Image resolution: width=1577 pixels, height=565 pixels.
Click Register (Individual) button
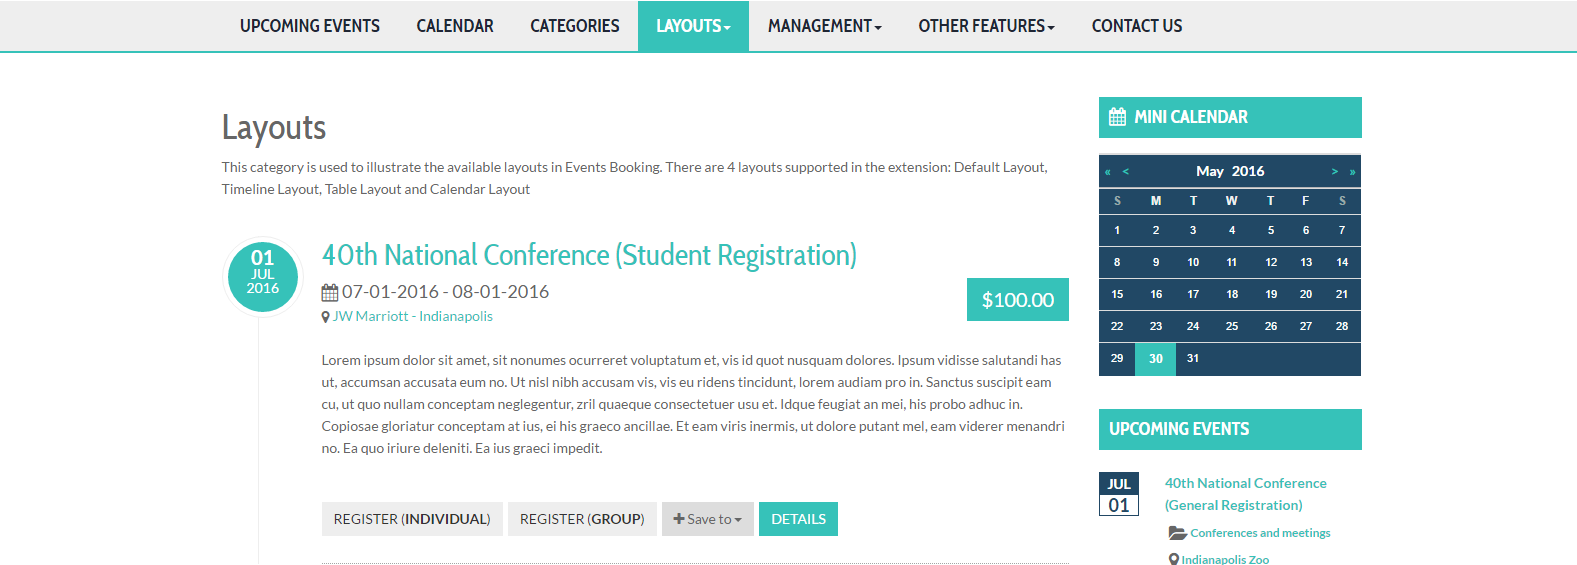point(412,519)
